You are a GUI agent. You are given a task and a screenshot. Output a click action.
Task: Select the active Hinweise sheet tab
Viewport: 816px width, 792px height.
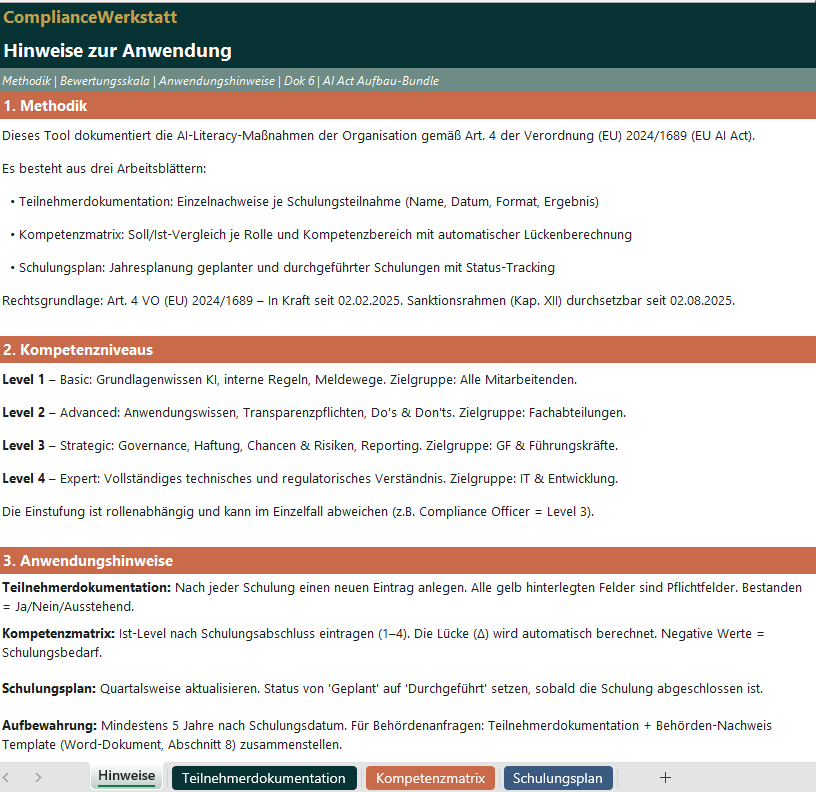point(126,775)
